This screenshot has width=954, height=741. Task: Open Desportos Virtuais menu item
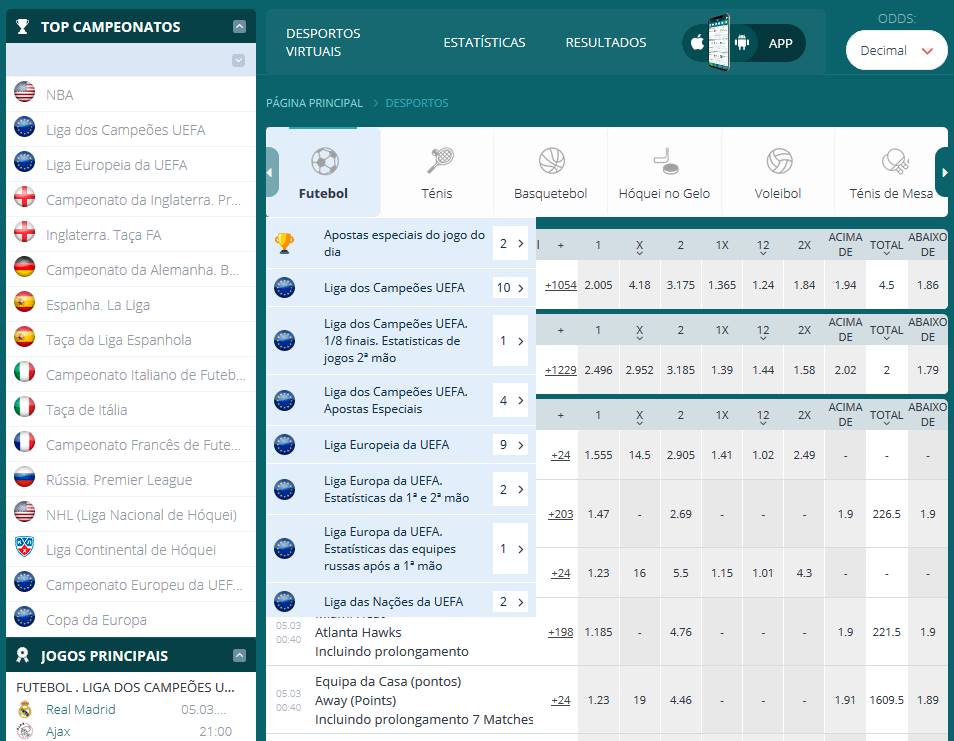point(323,42)
